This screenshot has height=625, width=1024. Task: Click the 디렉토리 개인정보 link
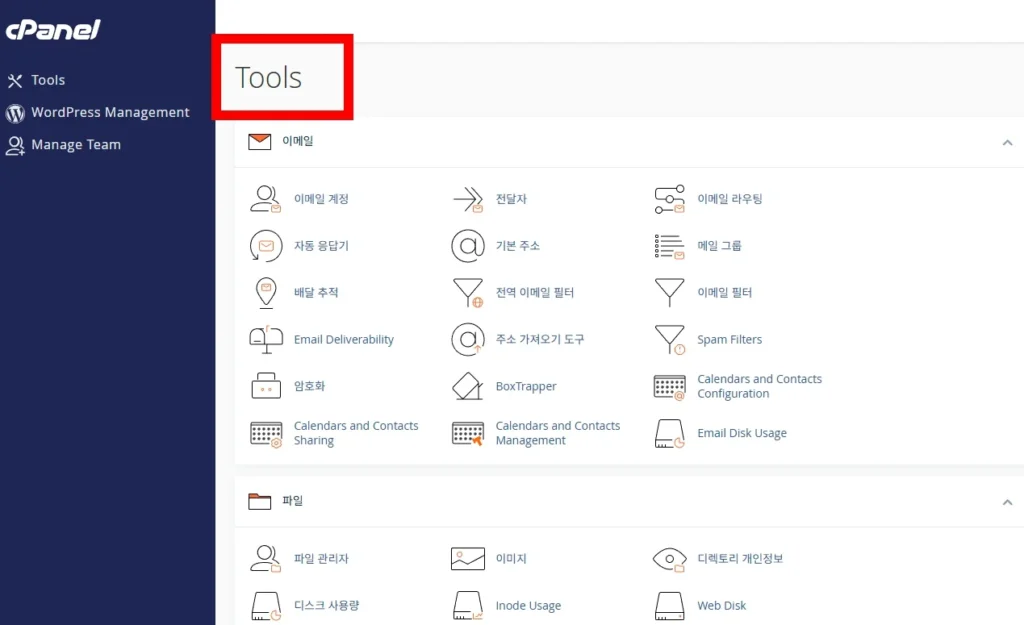point(740,558)
